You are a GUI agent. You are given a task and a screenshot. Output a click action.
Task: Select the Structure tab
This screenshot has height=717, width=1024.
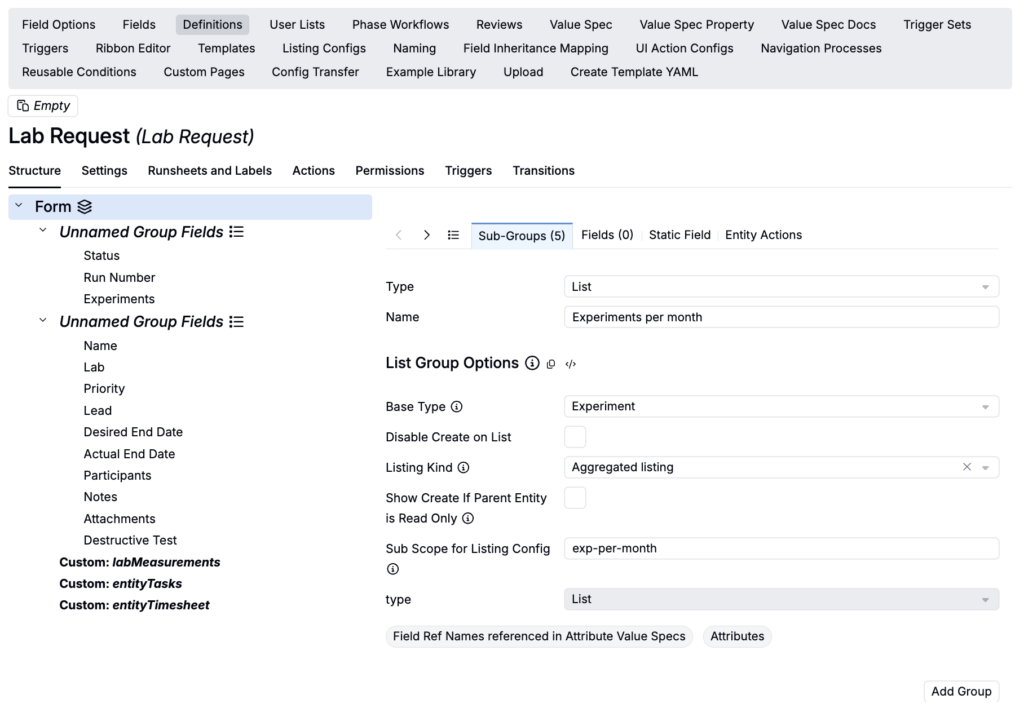point(35,170)
